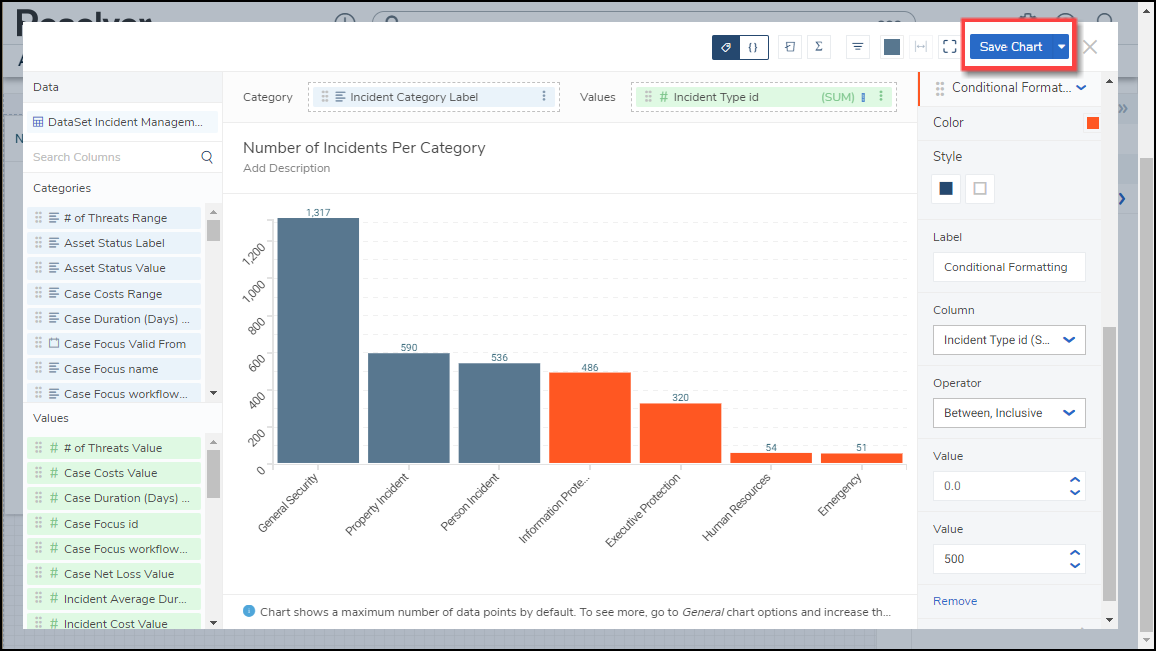Open Incident Type id kebab menu

tap(880, 97)
